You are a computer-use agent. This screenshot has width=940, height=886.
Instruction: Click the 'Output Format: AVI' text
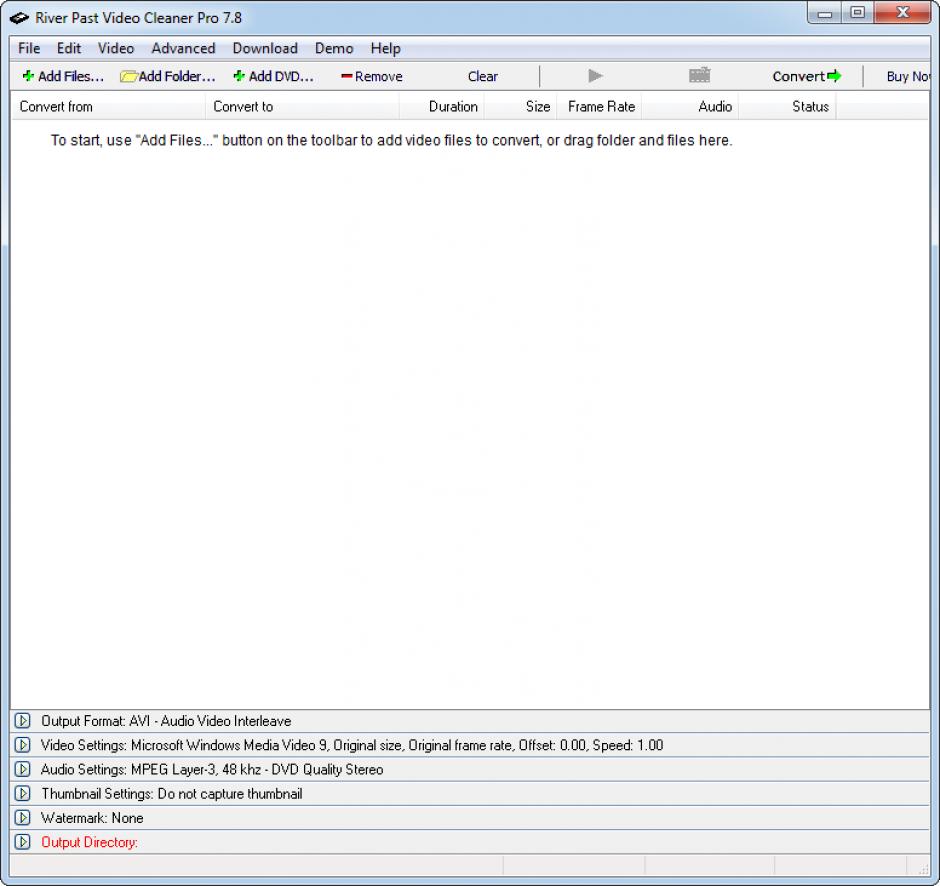[166, 721]
